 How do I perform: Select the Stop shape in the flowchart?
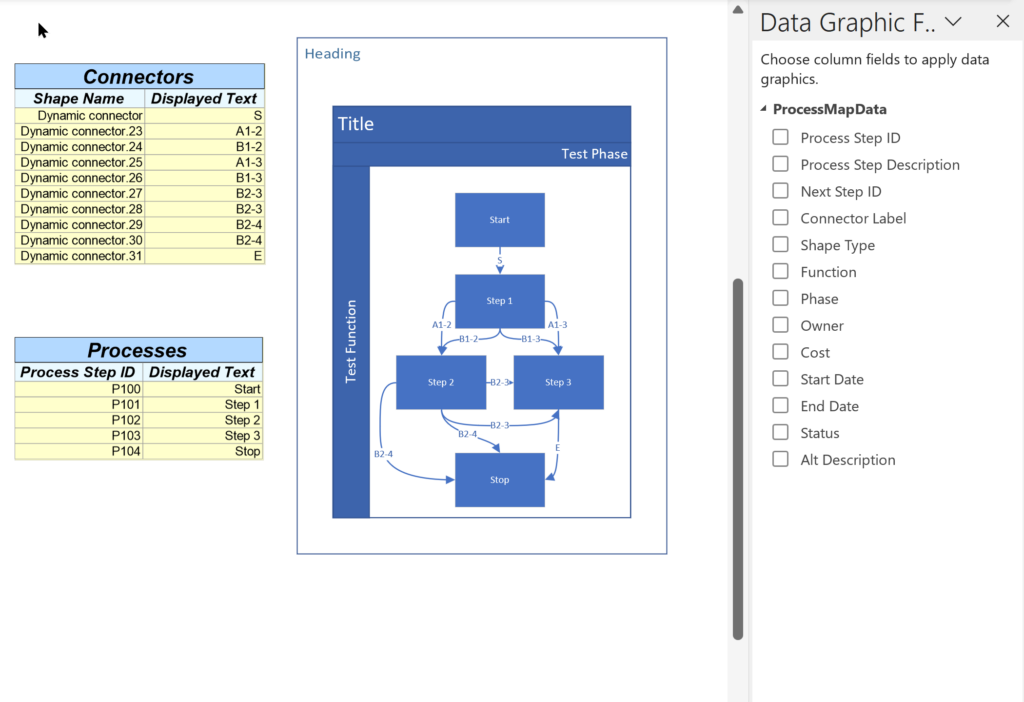pos(499,479)
